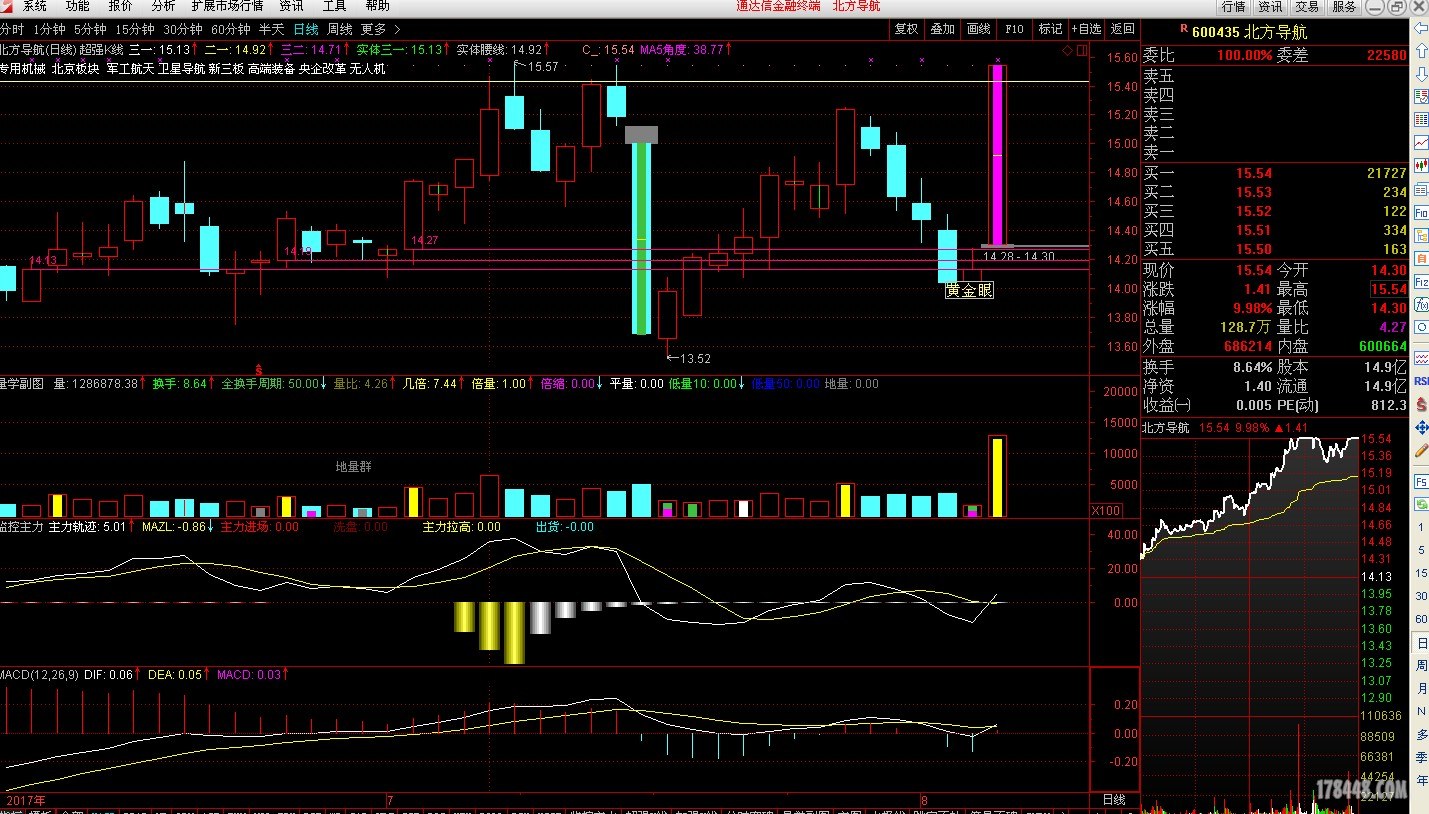Click the 标记 mark button
1429x814 pixels.
coord(1050,29)
